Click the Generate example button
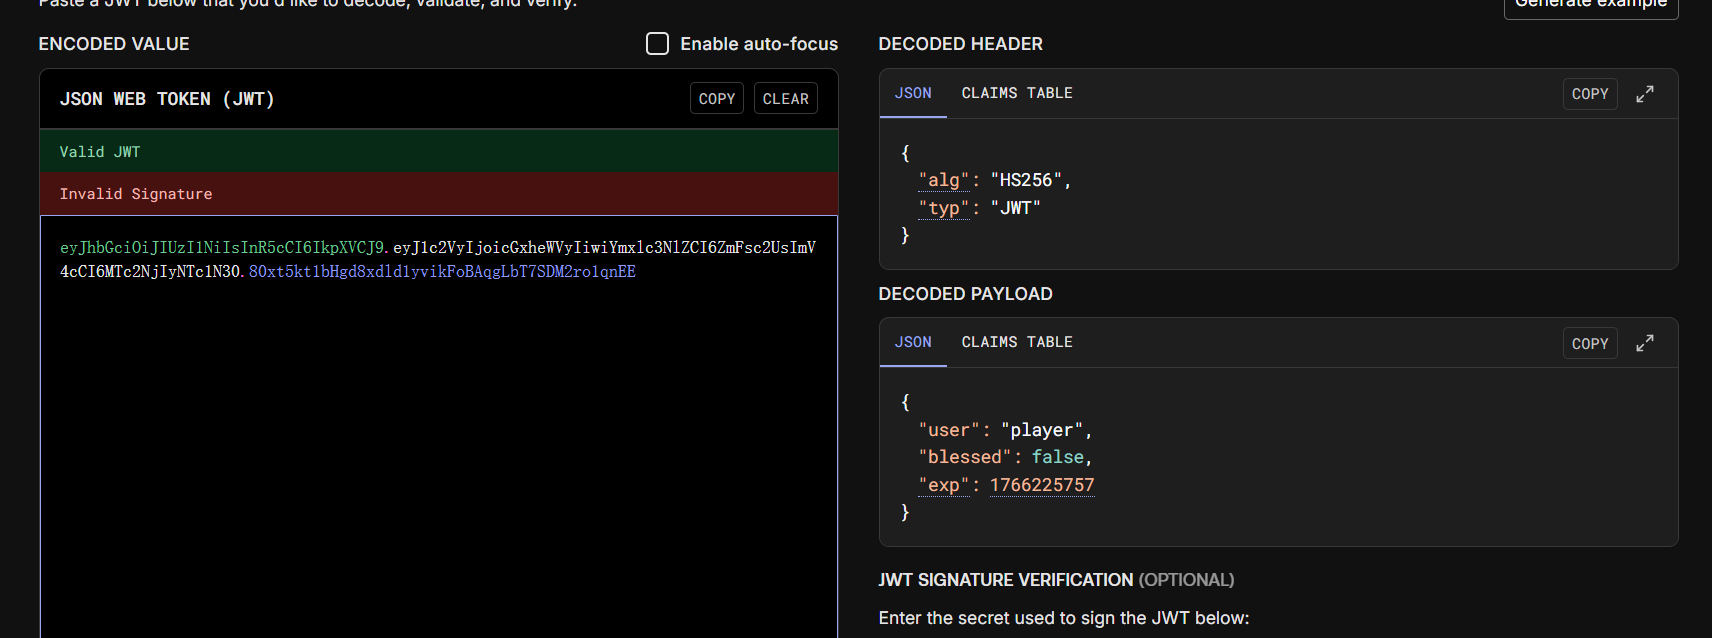The height and width of the screenshot is (638, 1712). pos(1591,6)
